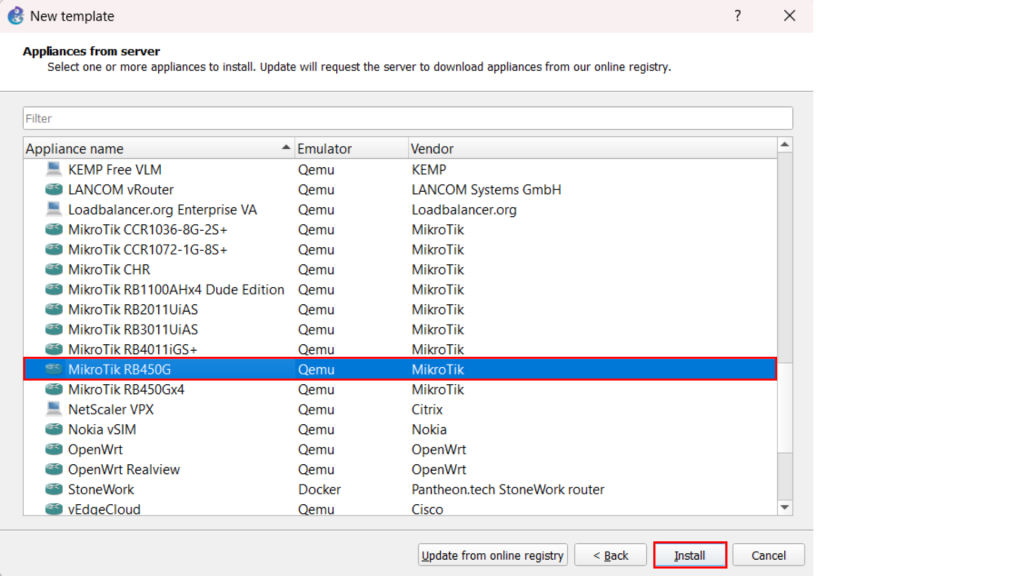This screenshot has width=1024, height=576.
Task: Go back with the Back button
Action: (610, 555)
